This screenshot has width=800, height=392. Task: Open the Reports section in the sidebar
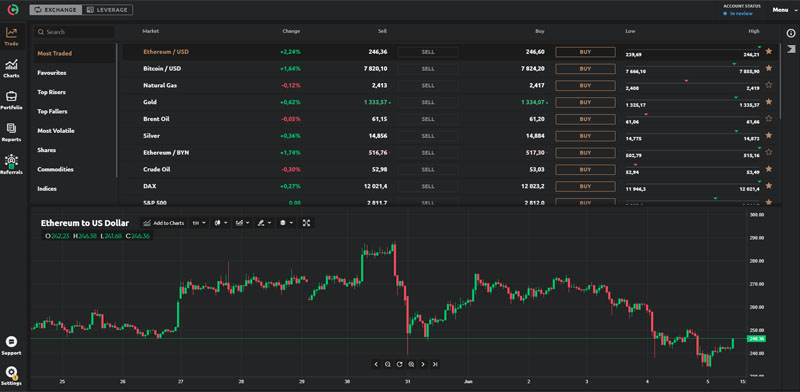pos(11,132)
